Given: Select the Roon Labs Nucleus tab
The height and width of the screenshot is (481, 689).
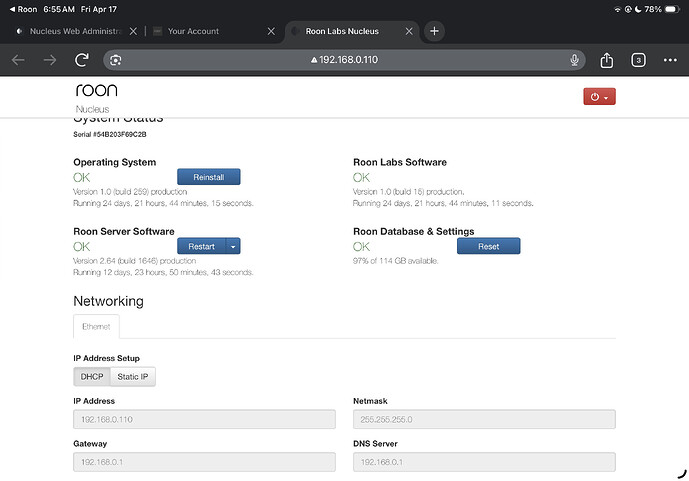Looking at the screenshot, I should click(342, 31).
